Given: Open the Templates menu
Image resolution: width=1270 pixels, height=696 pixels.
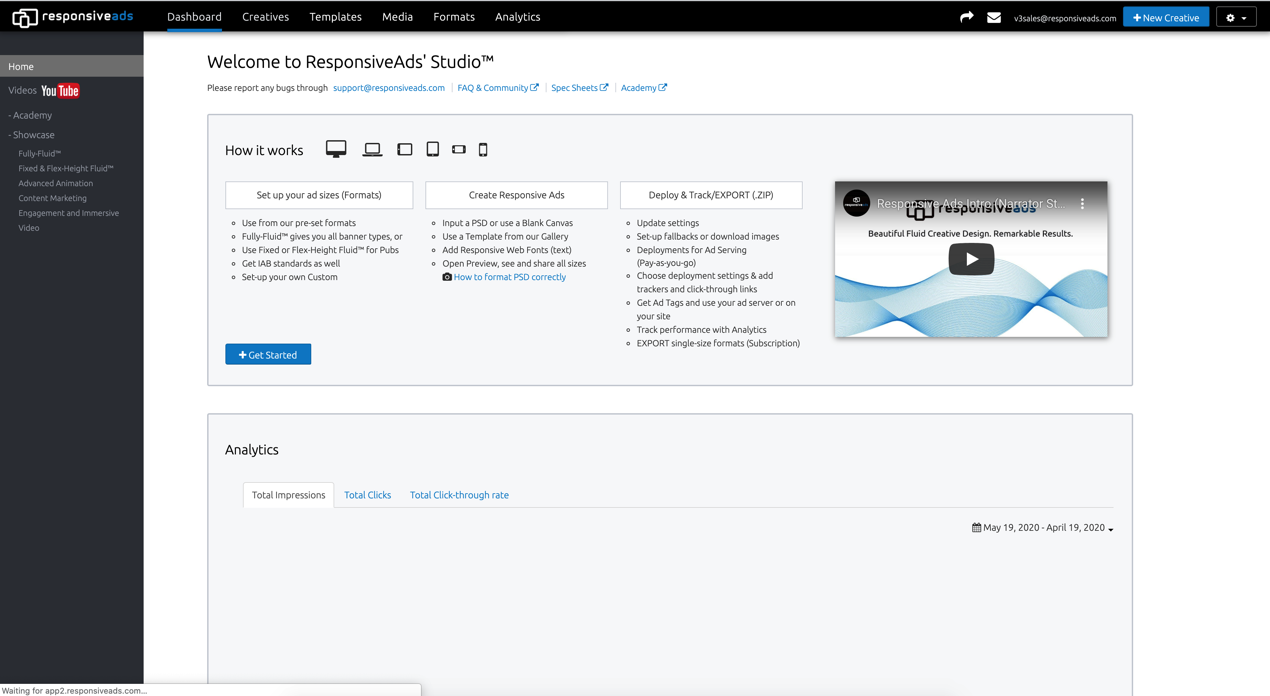Looking at the screenshot, I should click(x=335, y=17).
